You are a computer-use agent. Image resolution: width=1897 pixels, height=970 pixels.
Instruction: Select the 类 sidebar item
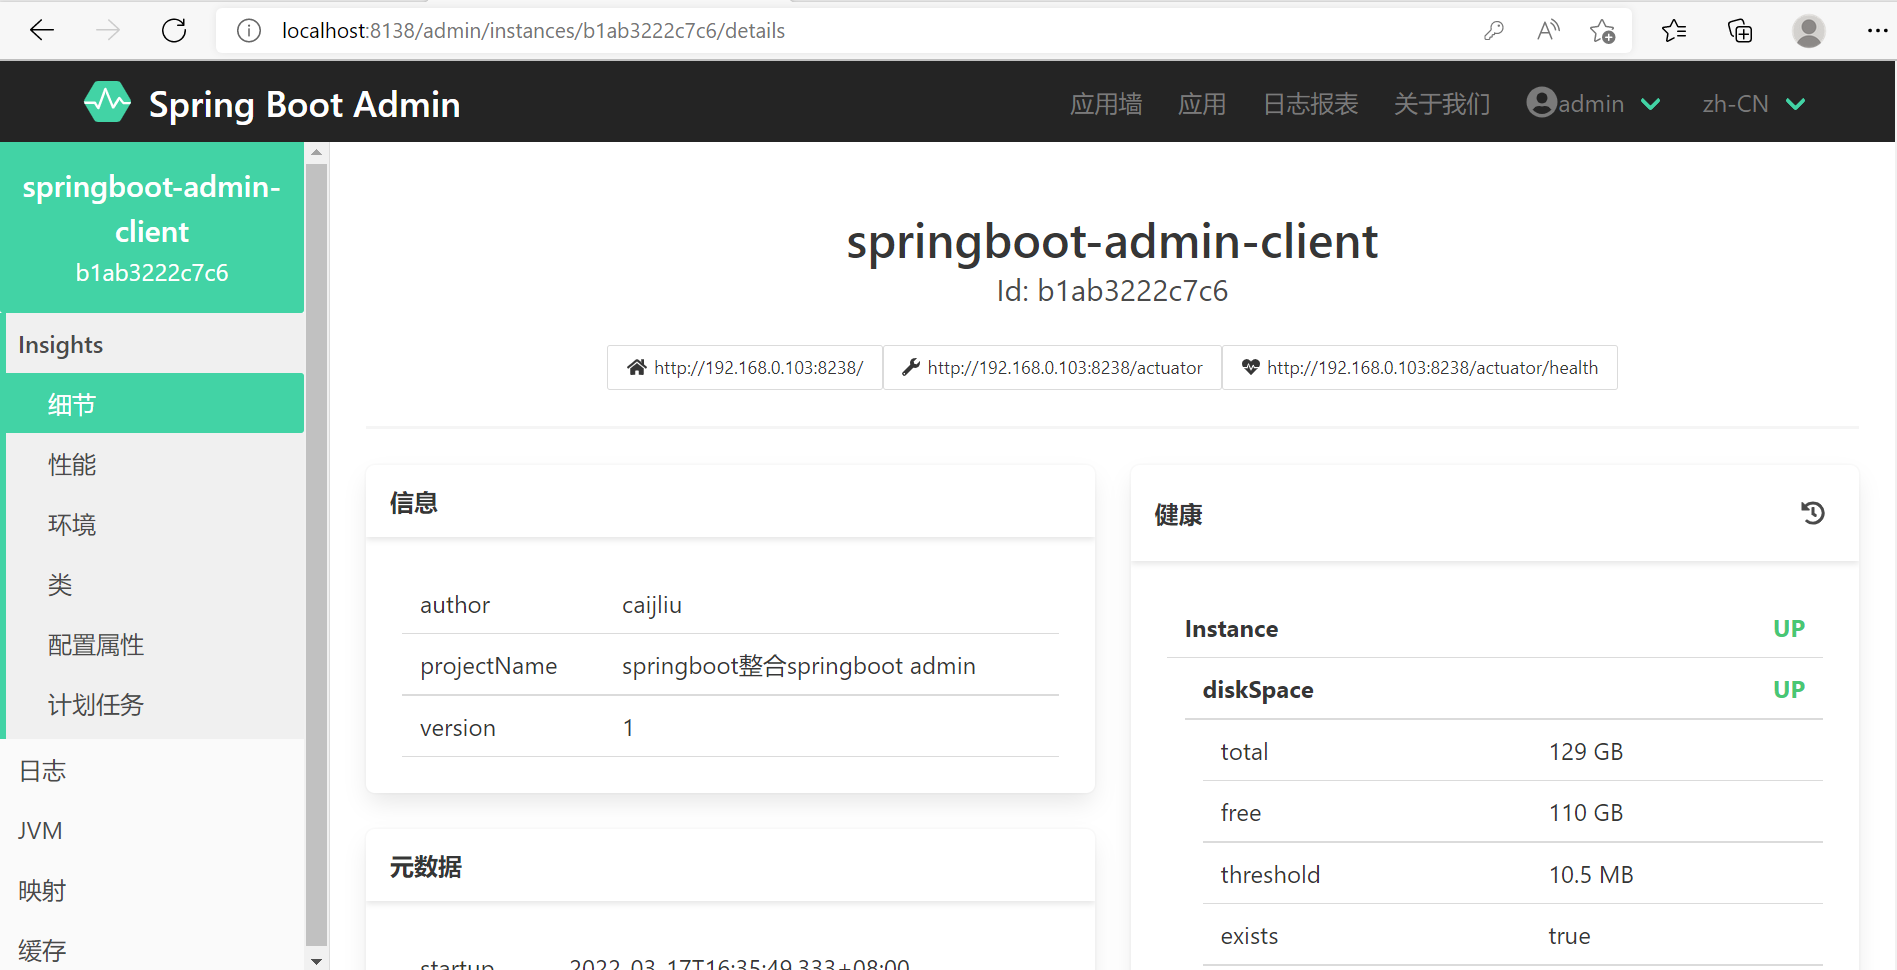[155, 585]
